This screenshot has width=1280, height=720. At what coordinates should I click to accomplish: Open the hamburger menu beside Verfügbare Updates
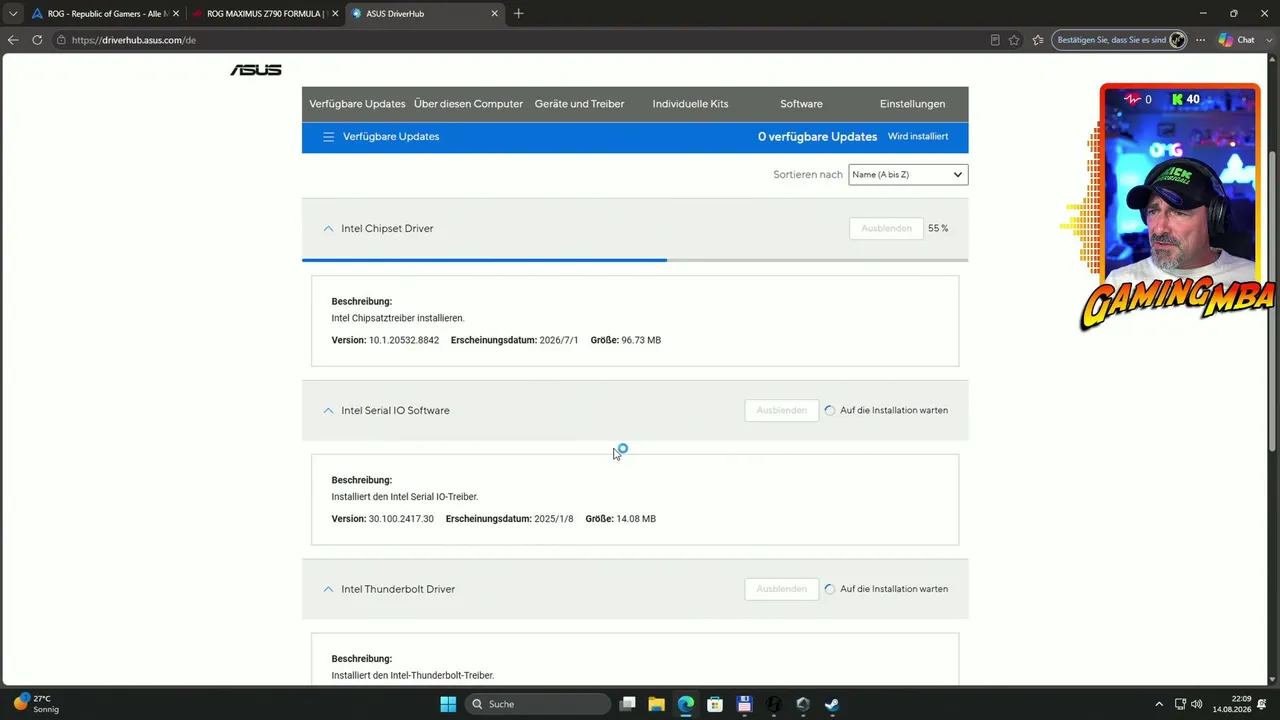328,137
